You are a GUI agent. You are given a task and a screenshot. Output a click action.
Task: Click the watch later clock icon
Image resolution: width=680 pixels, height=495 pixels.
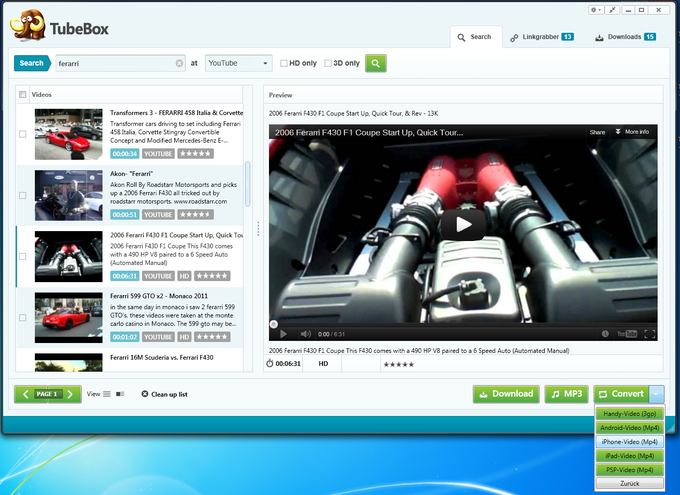pyautogui.click(x=605, y=334)
